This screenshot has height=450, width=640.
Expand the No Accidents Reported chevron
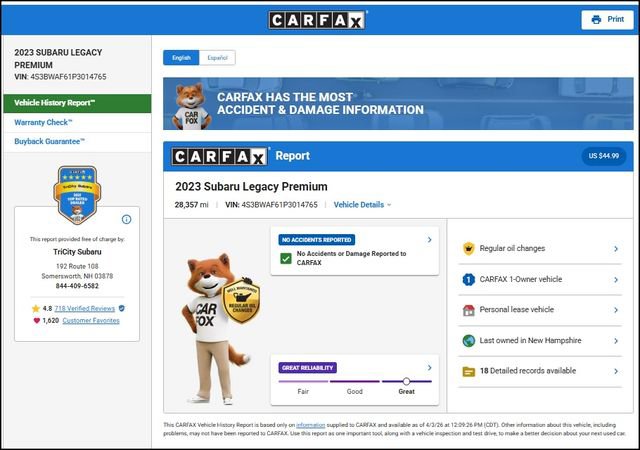click(429, 240)
